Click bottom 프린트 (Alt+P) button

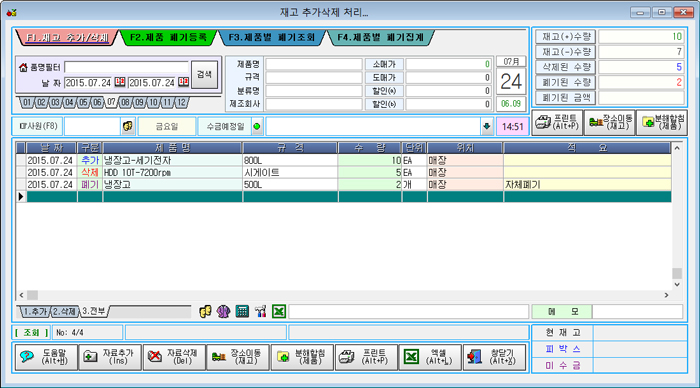366,357
